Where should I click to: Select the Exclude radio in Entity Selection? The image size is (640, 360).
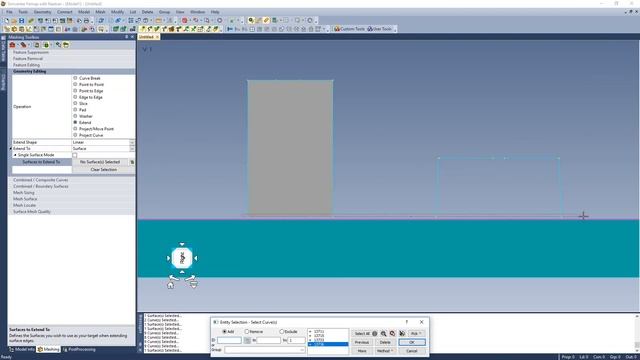coord(281,331)
